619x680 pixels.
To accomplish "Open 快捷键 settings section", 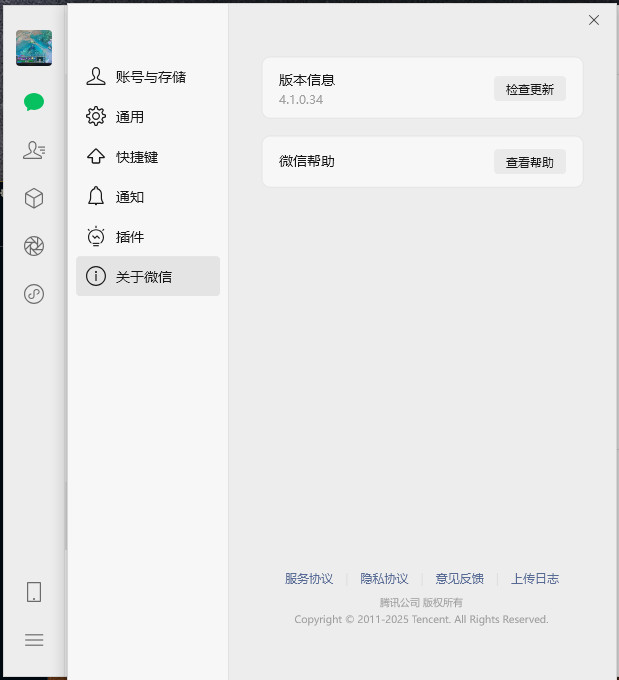I will (148, 157).
